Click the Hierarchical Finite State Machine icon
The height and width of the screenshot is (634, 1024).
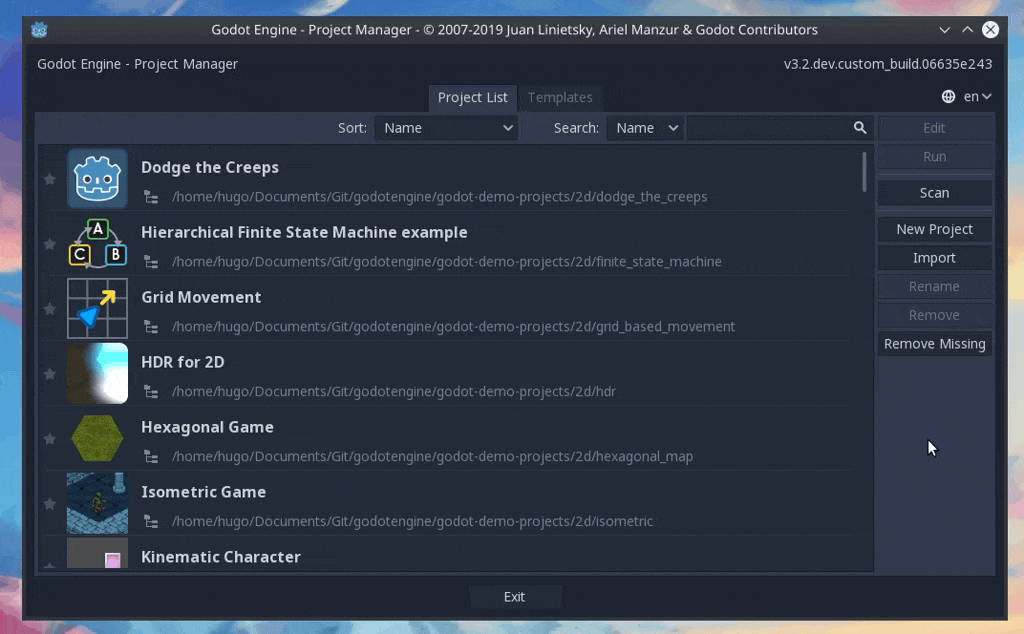pyautogui.click(x=97, y=243)
